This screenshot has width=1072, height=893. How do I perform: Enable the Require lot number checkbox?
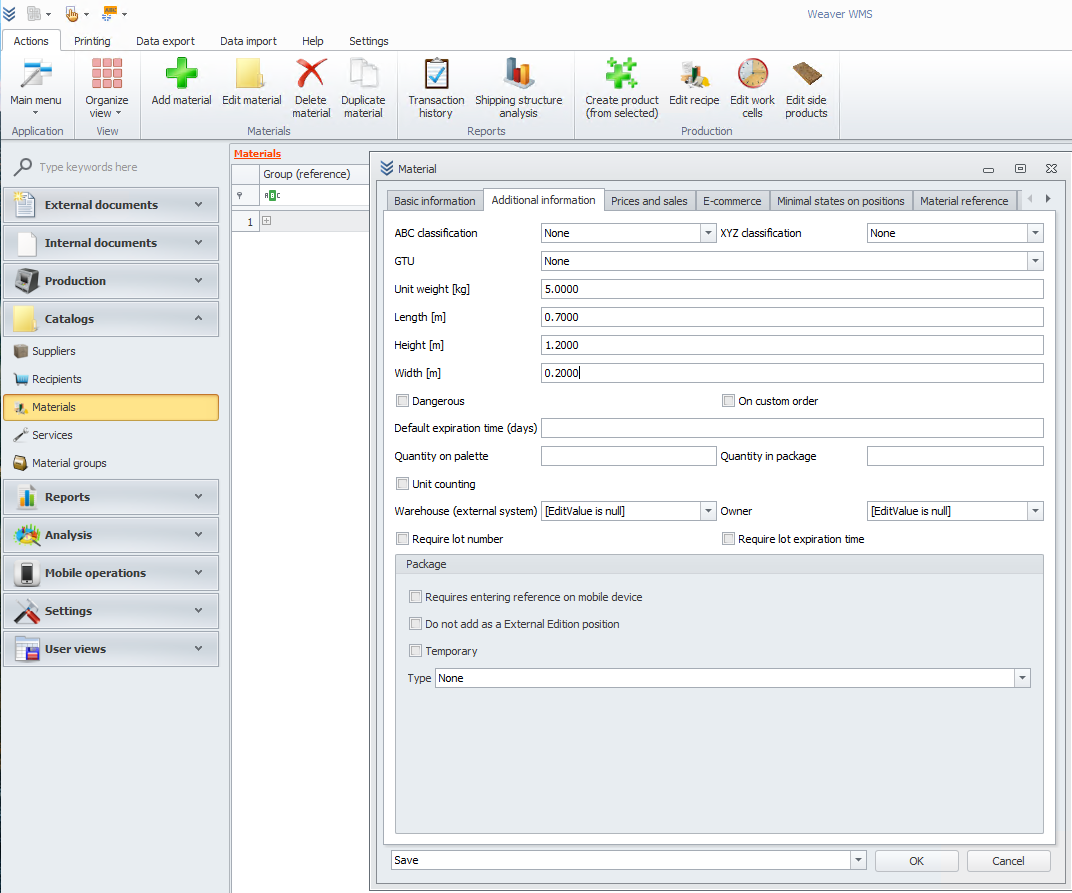point(403,539)
